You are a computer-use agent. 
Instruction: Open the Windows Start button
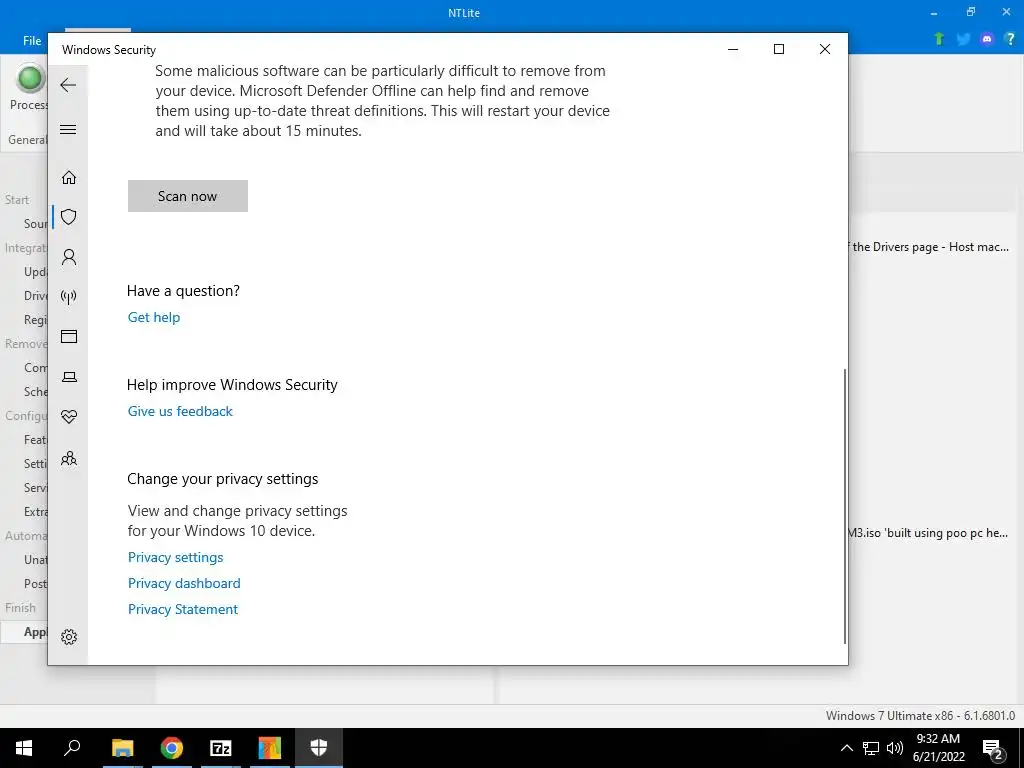pyautogui.click(x=24, y=748)
